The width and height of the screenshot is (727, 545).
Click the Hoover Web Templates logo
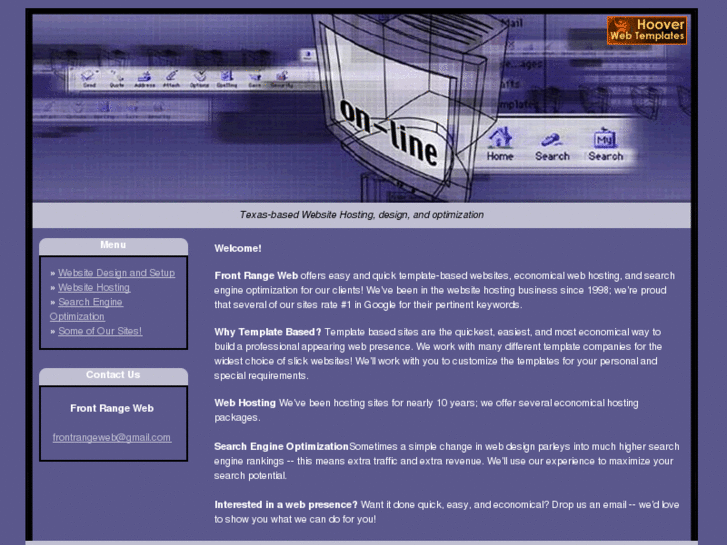point(647,30)
